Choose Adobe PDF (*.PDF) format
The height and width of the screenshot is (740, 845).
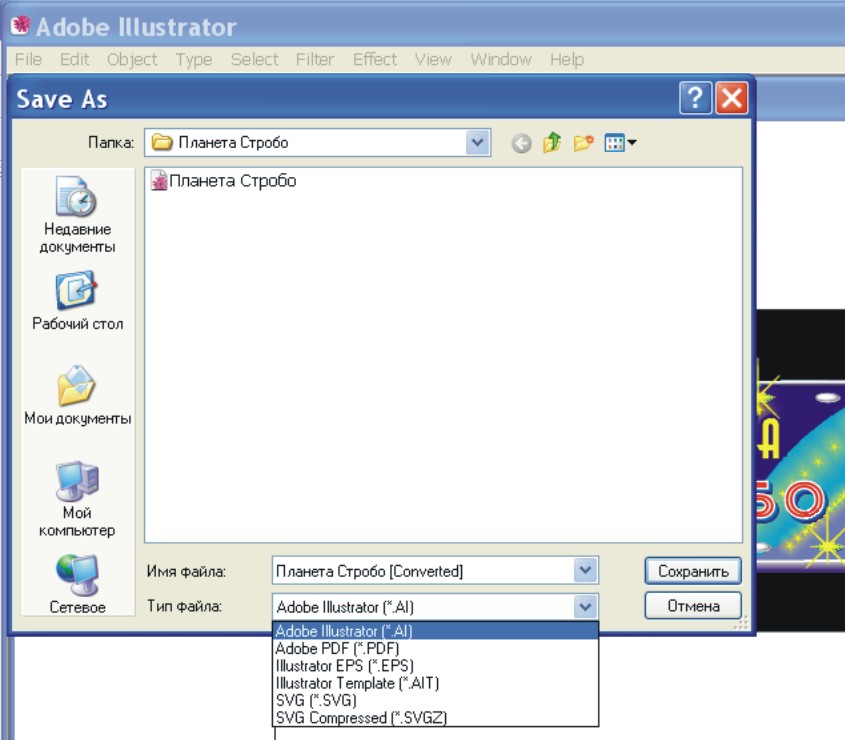pyautogui.click(x=435, y=648)
